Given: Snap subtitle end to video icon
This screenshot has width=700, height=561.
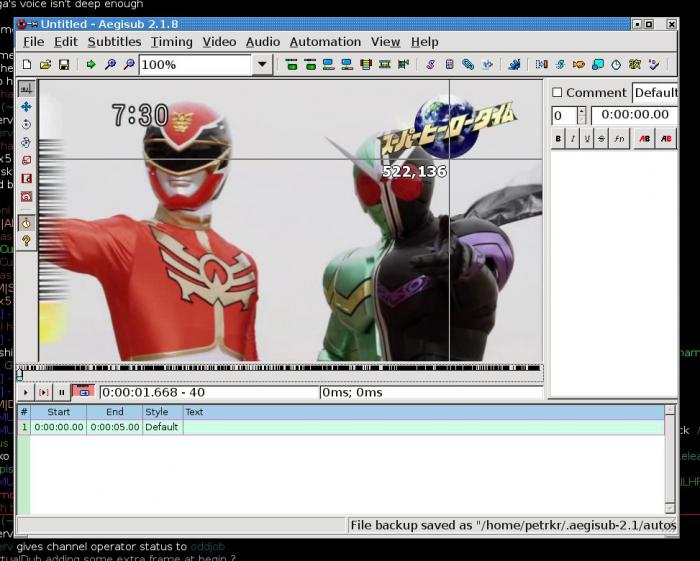Looking at the screenshot, I should (x=347, y=65).
